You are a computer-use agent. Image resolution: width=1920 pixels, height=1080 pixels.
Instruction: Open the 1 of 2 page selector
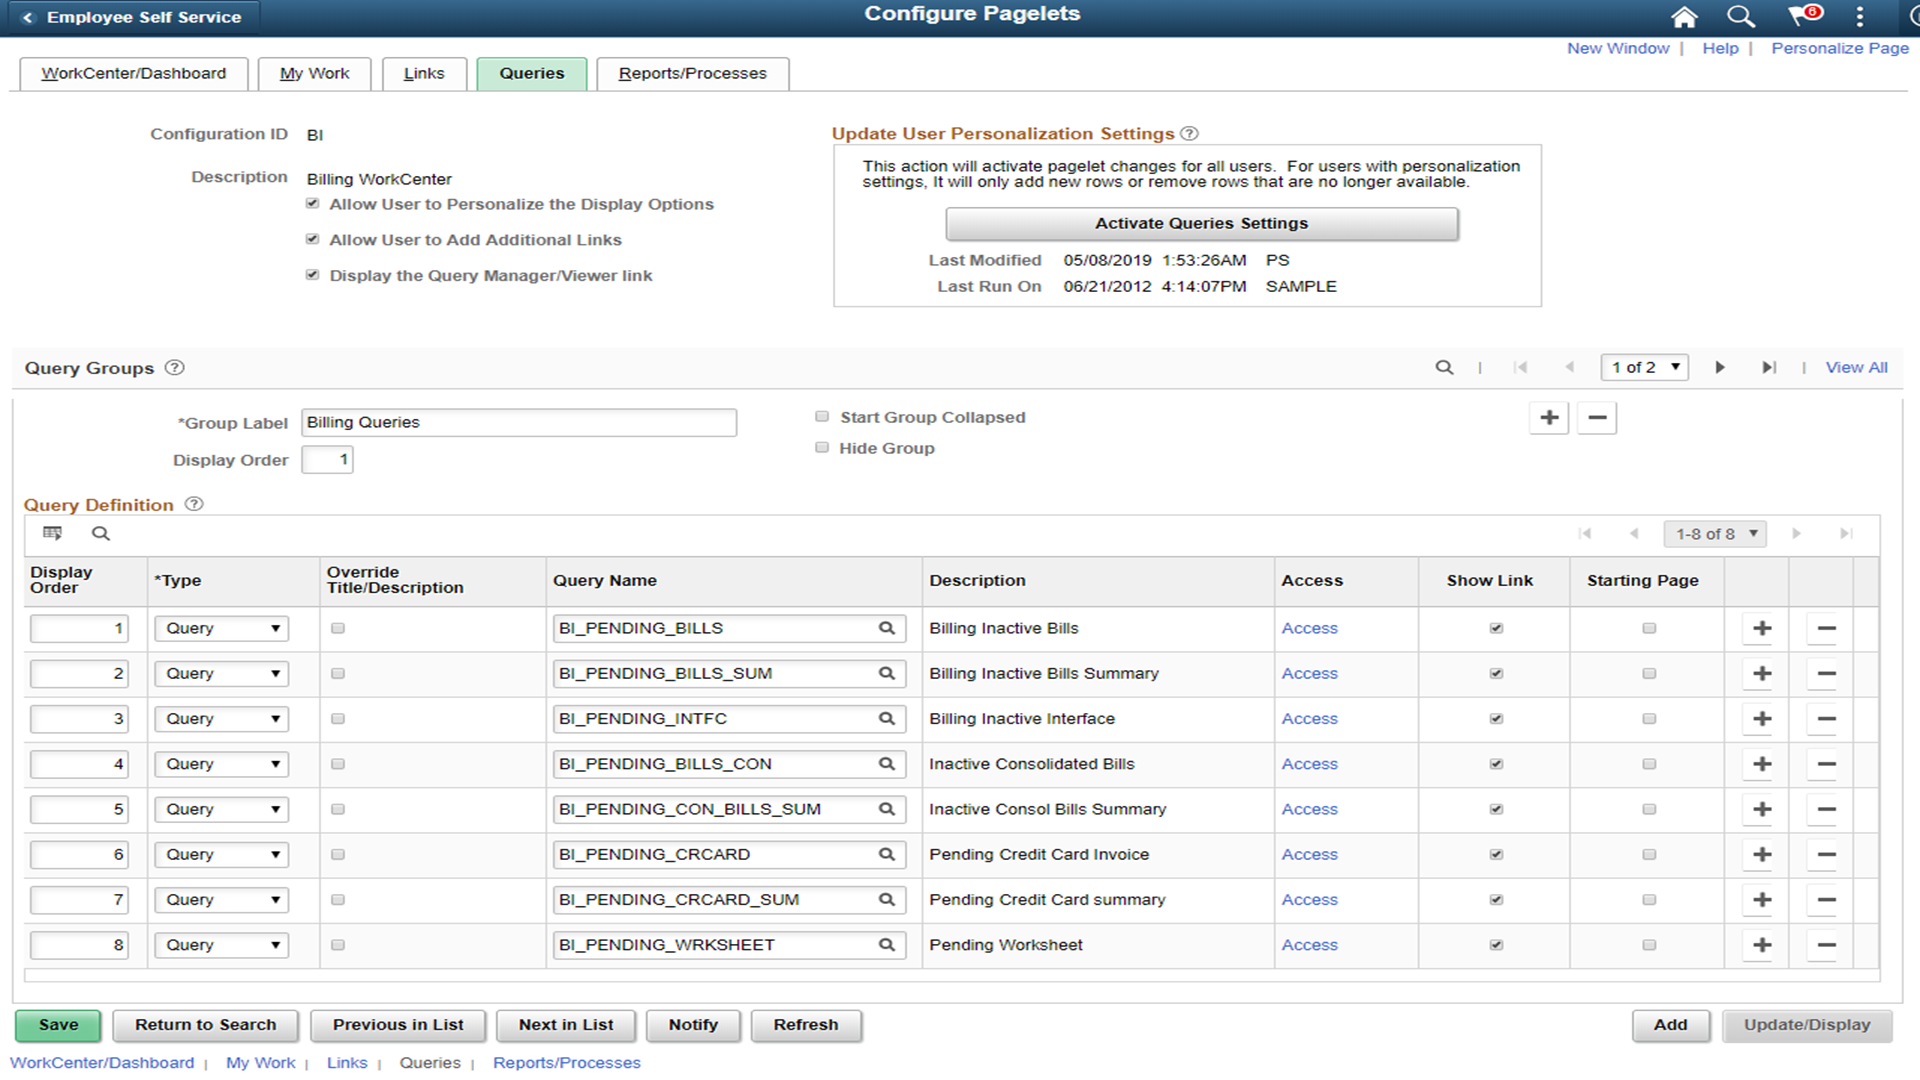[x=1645, y=367]
